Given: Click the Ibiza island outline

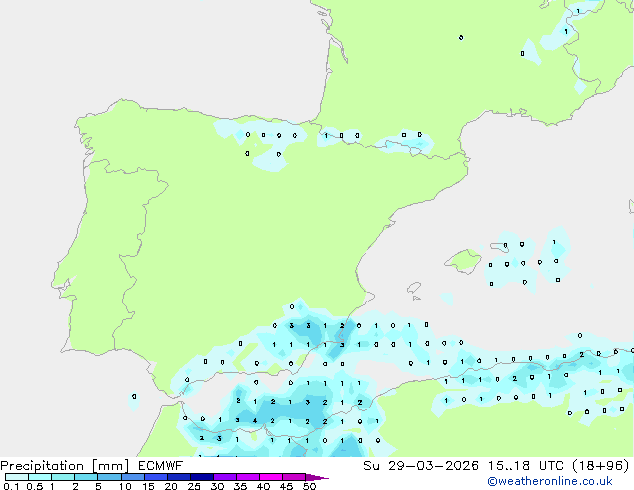Looking at the screenshot, I should 414,288.
